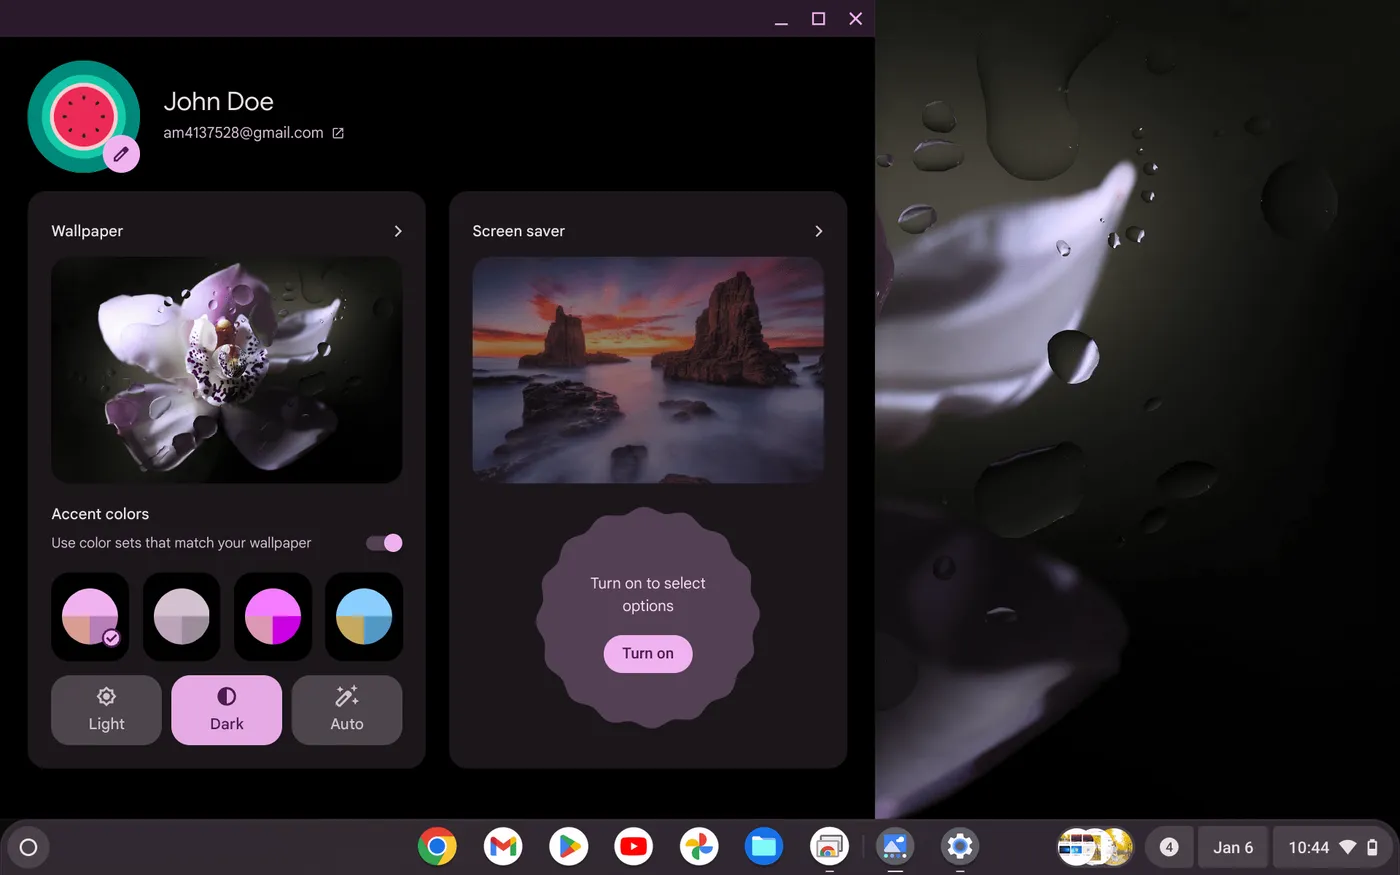
Task: Open Settings gear from the shelf
Action: coord(960,847)
